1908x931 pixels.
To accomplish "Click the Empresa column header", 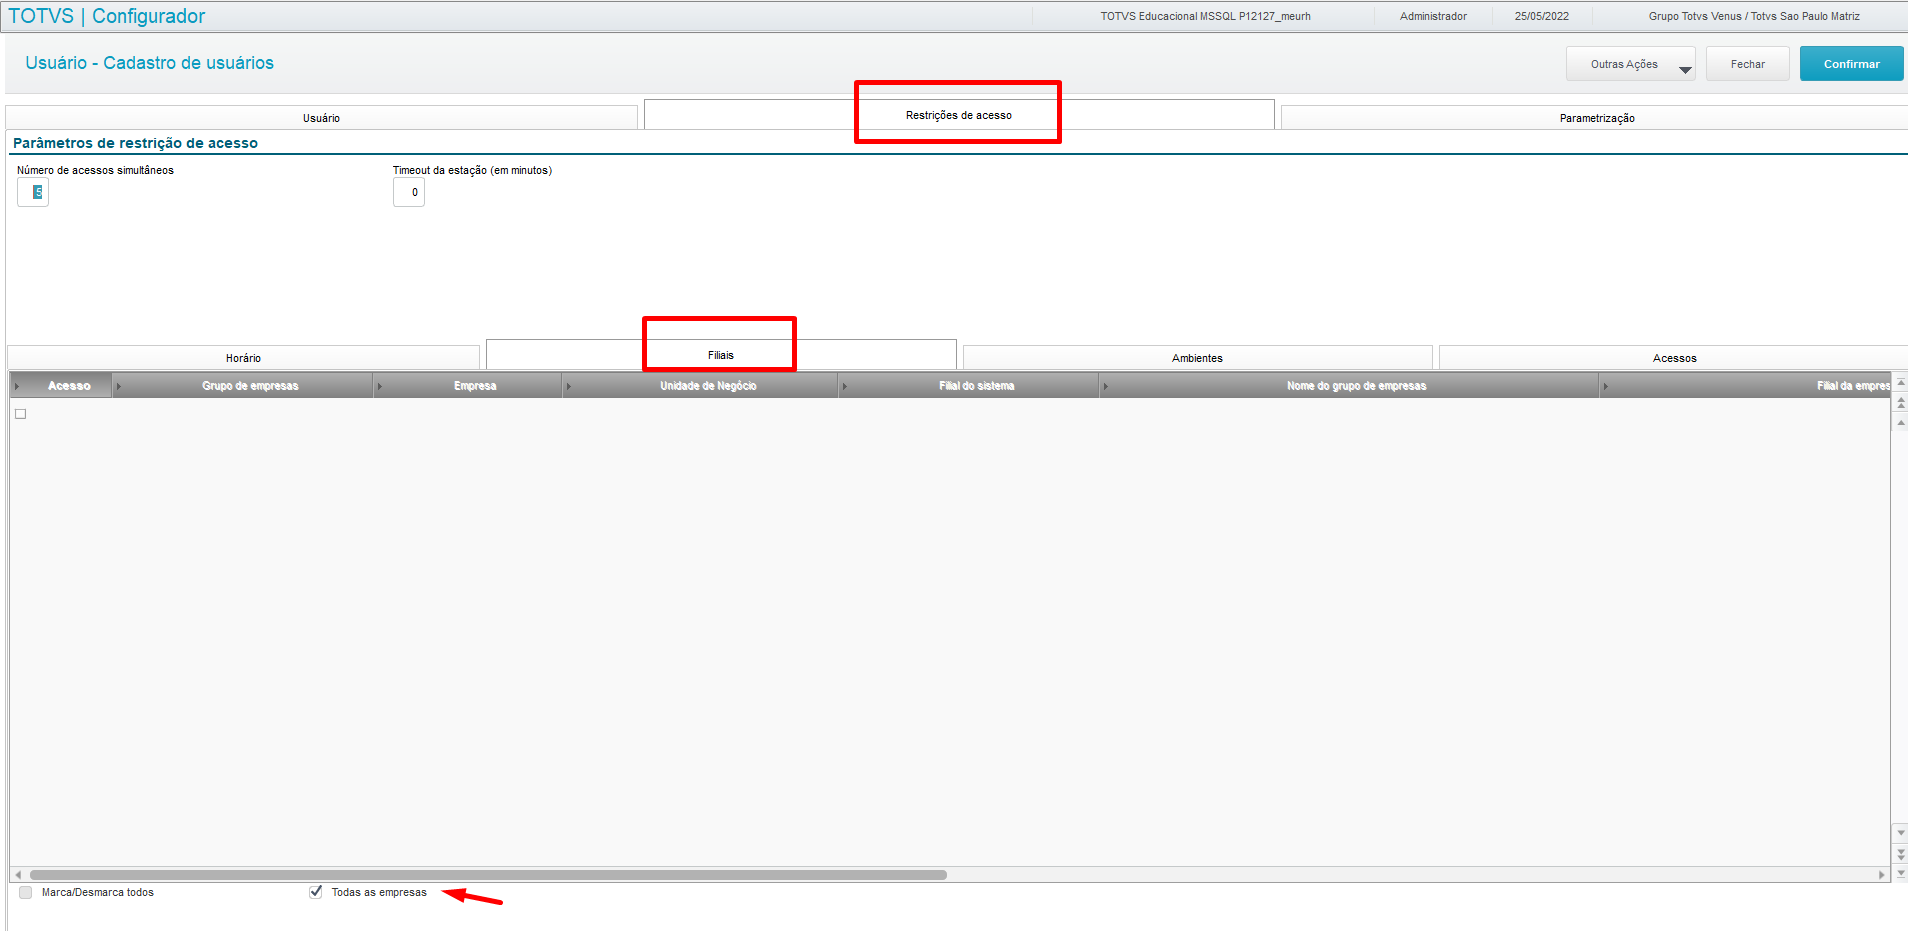I will [469, 386].
